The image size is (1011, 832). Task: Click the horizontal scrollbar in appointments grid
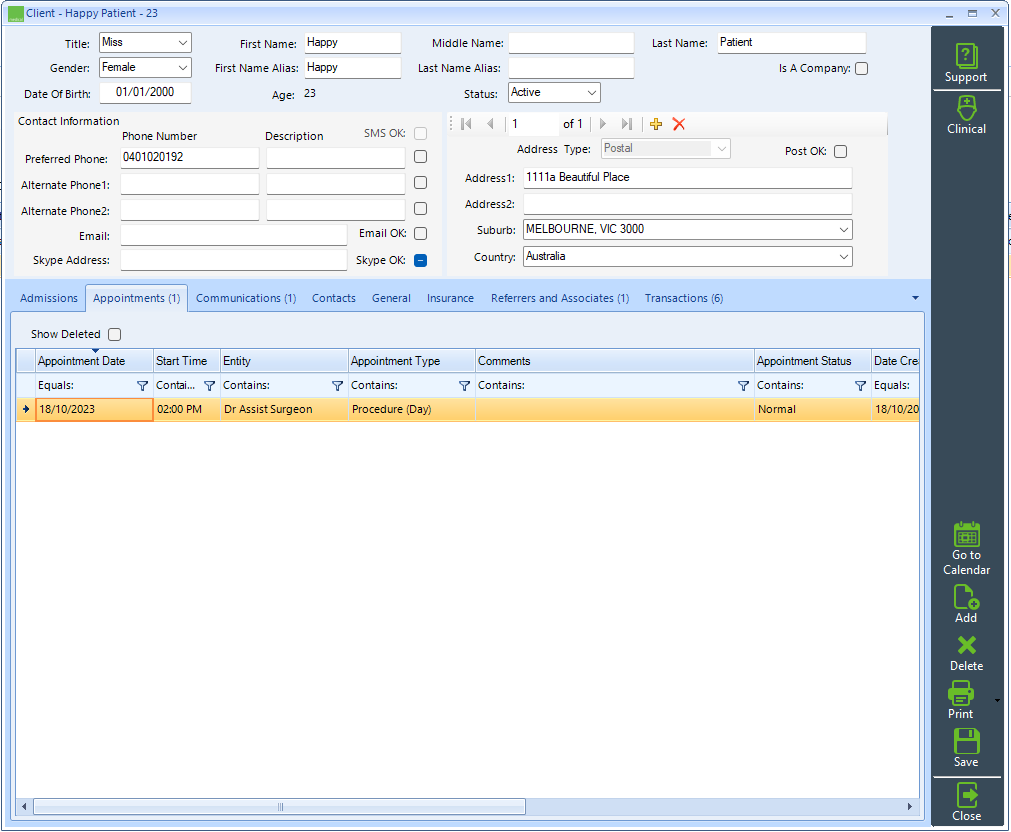pos(280,807)
